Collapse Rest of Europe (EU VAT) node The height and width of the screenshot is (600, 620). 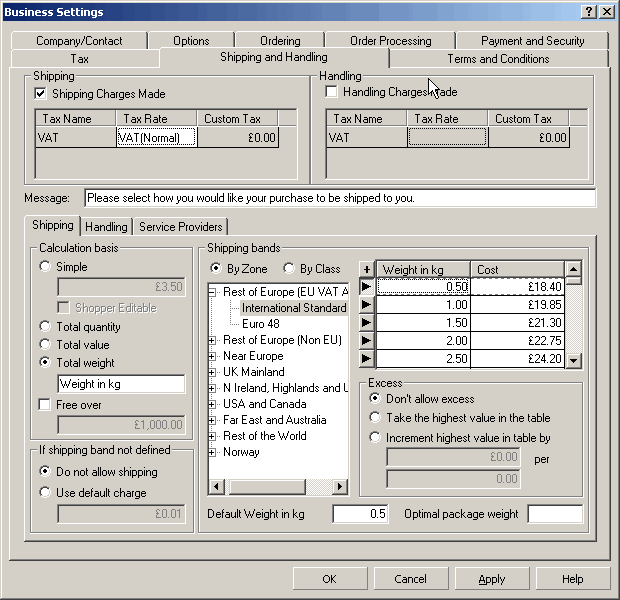(213, 292)
